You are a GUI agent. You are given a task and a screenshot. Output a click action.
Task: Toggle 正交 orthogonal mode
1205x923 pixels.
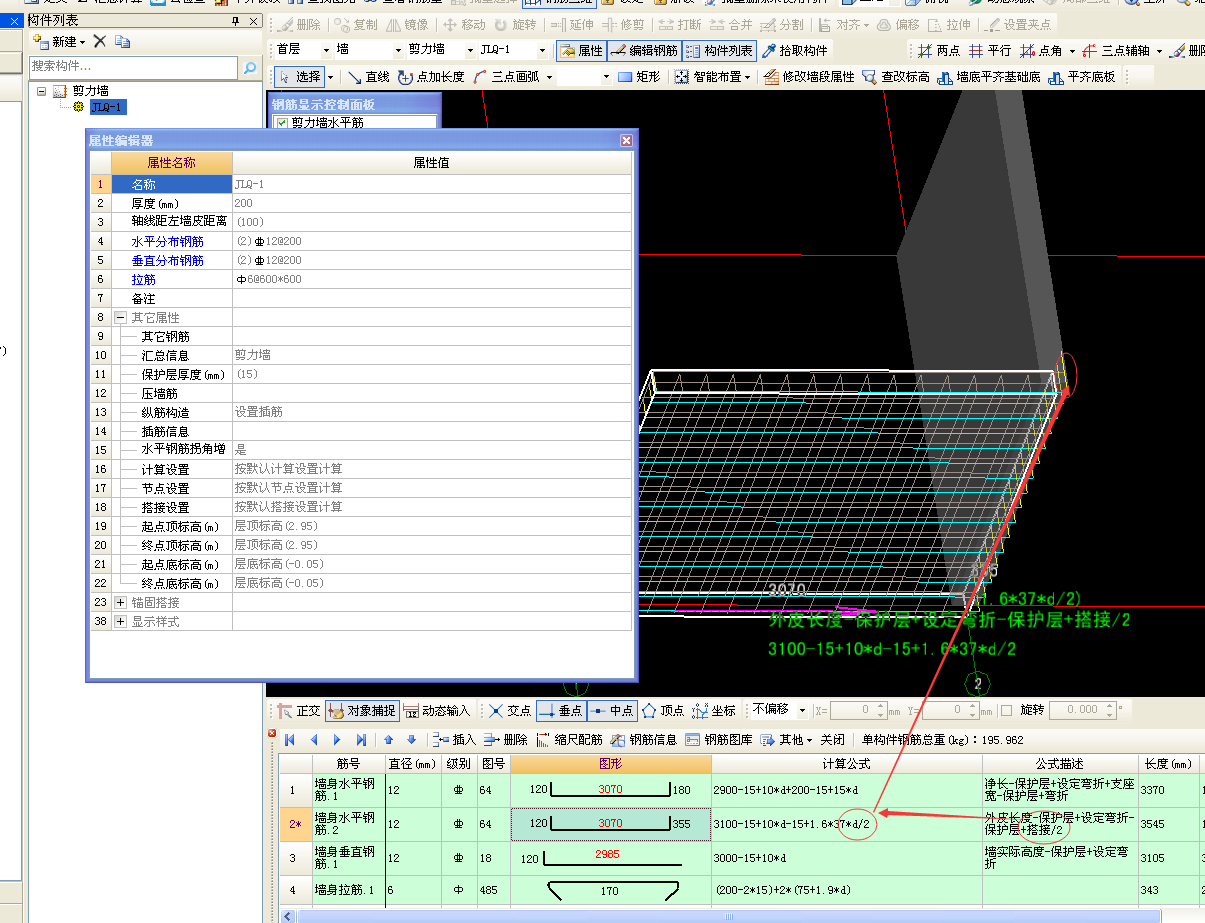(x=299, y=711)
